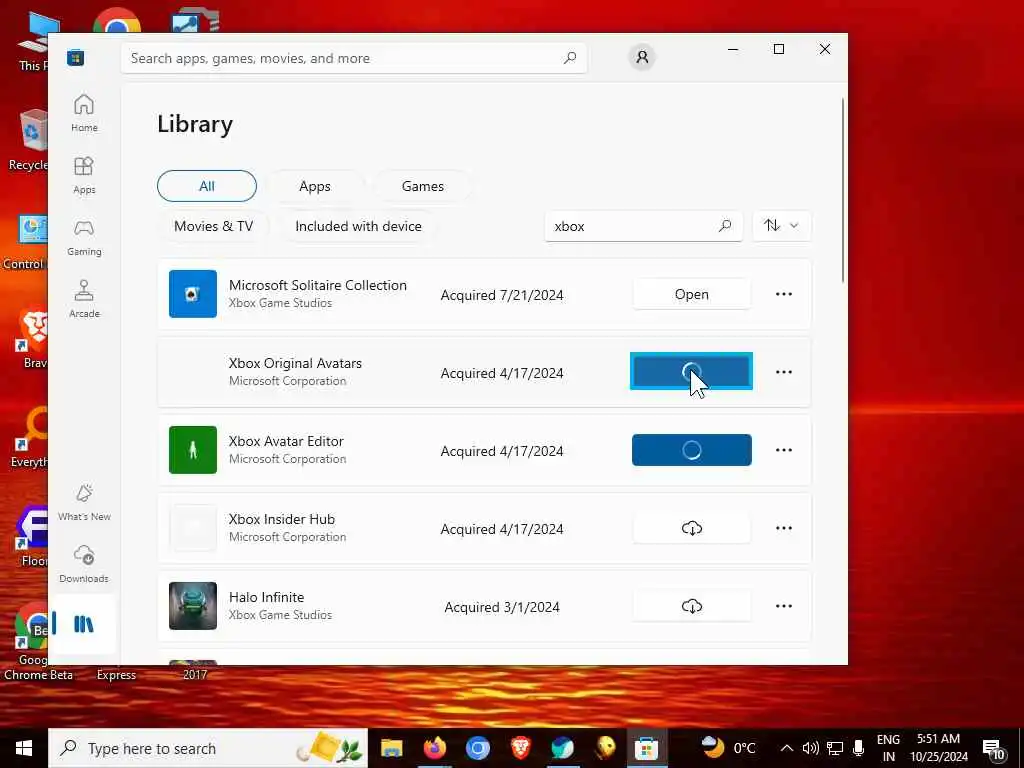Go to the Apps section in the sidebar
1024x768 pixels.
(84, 175)
